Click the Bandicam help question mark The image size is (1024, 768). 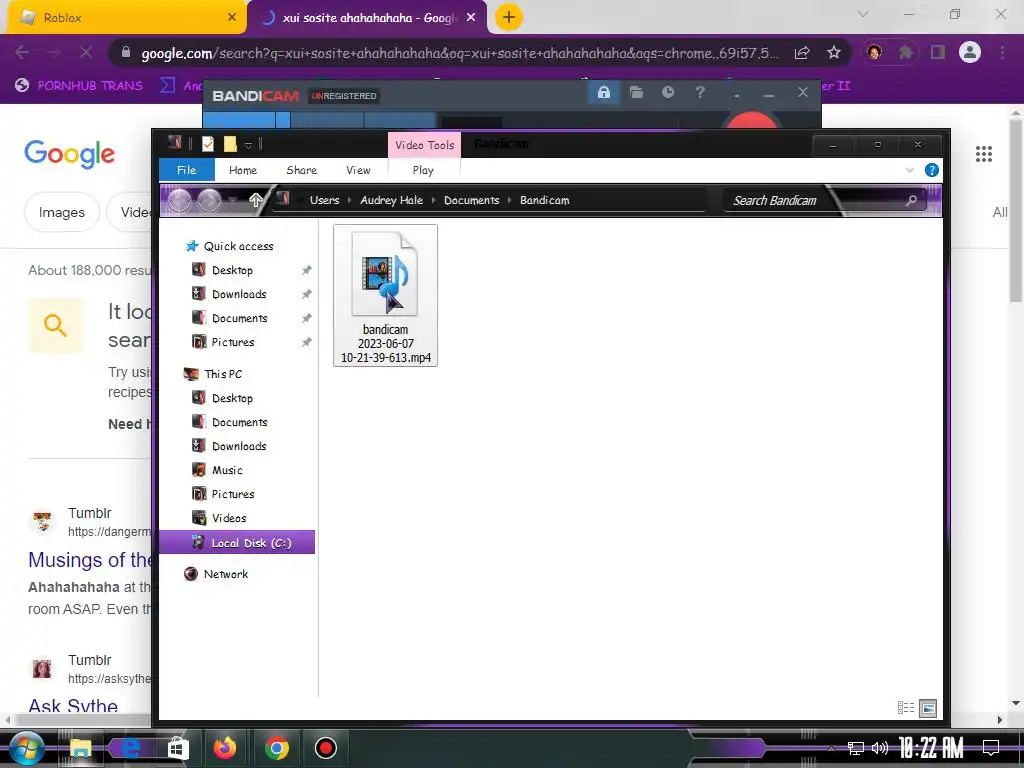[700, 93]
